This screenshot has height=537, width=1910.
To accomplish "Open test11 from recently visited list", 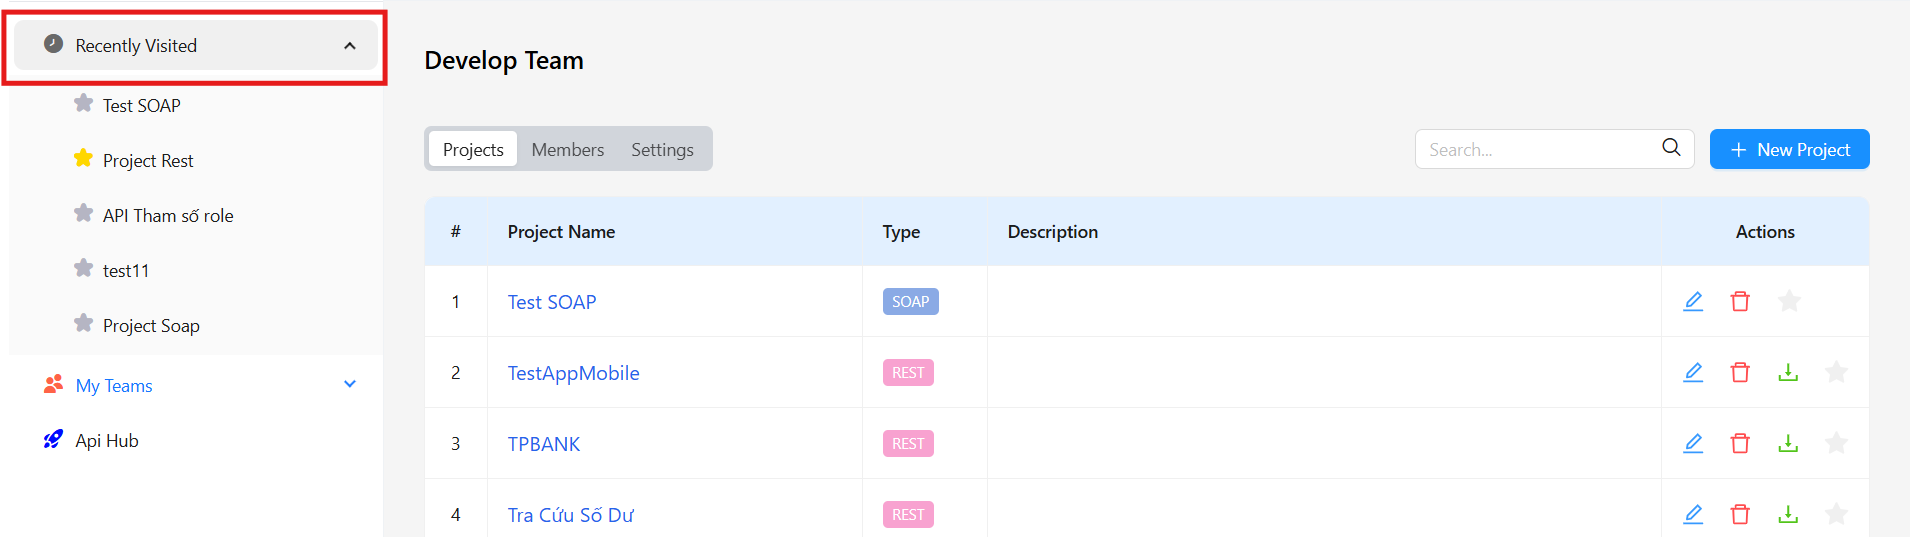I will pos(126,271).
